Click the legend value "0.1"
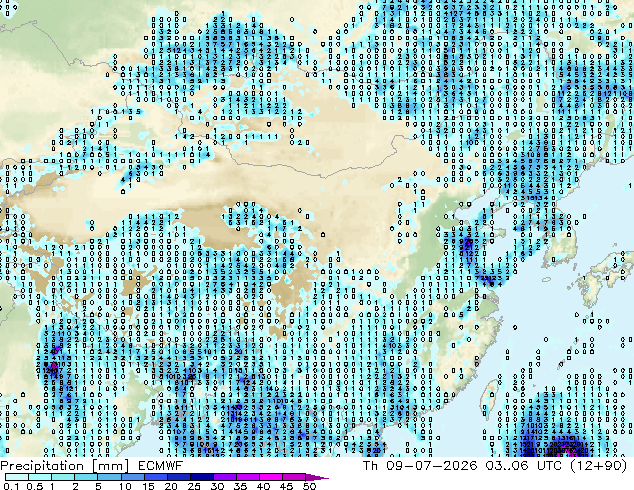Screen dimensions: 634x490 coord(11,486)
